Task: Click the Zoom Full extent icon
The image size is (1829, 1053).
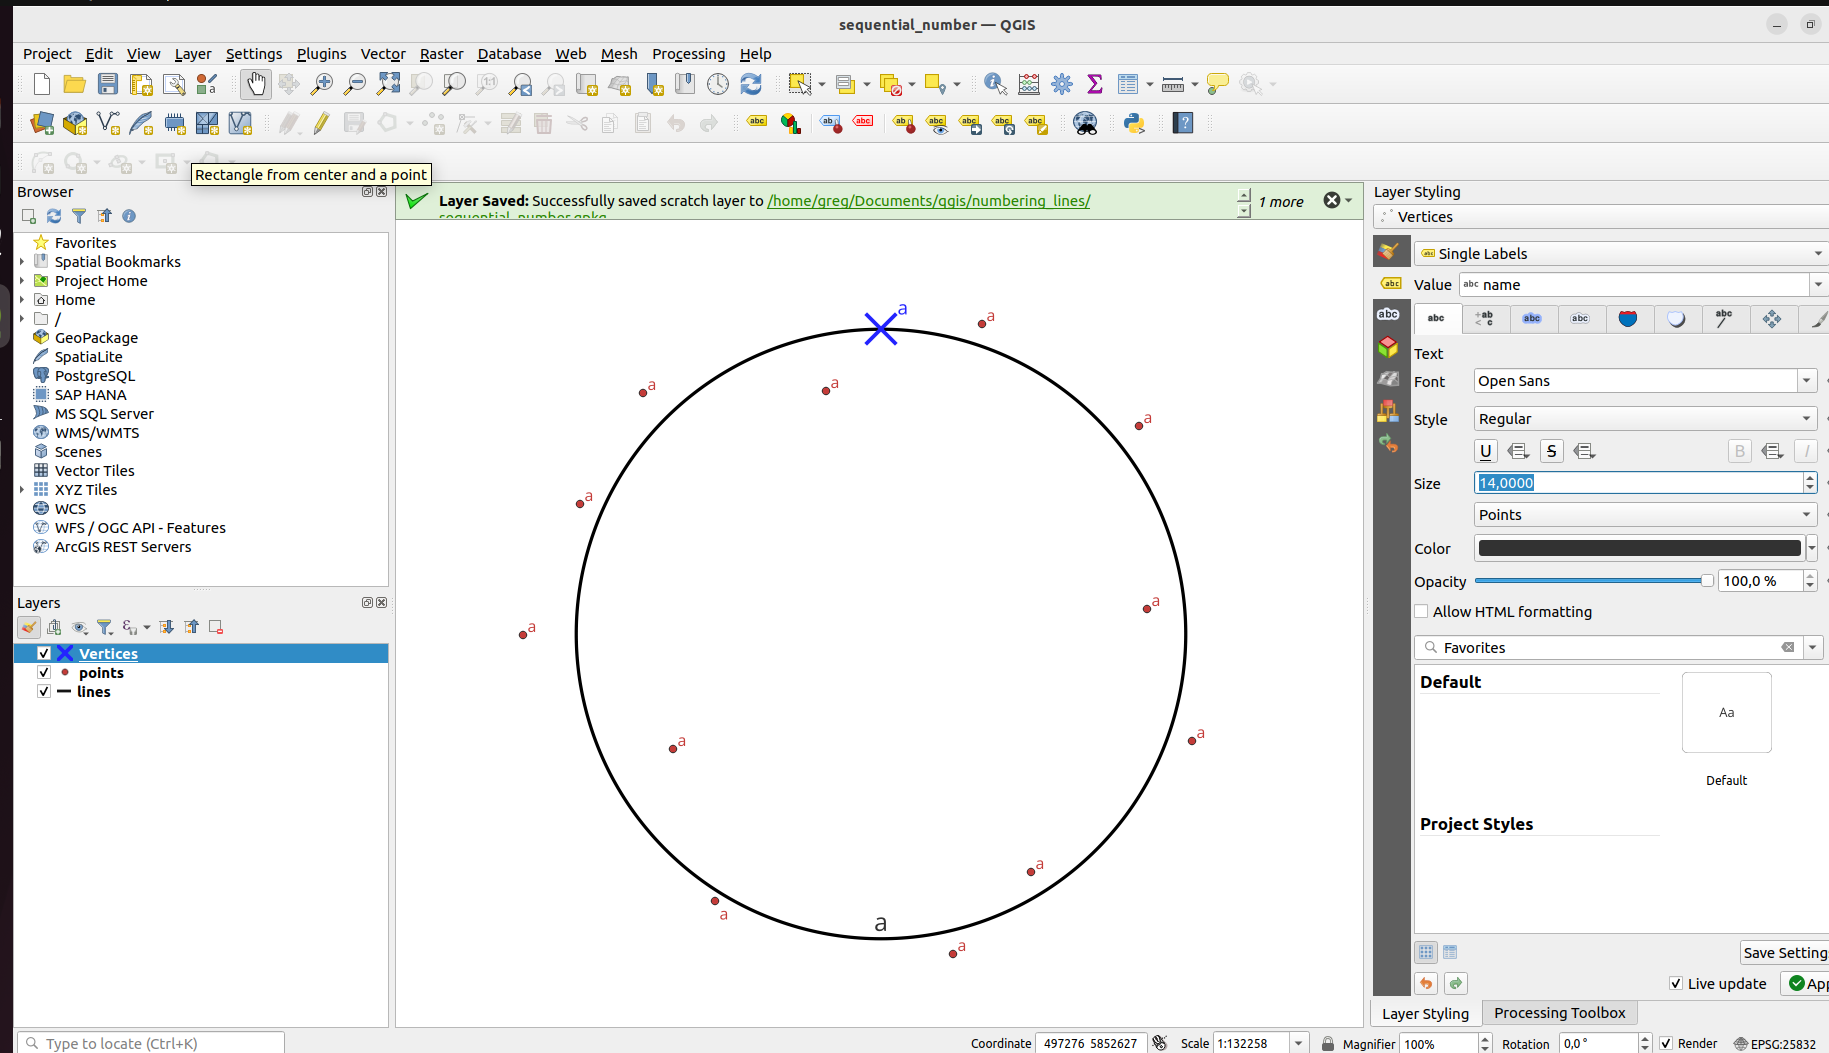Action: coord(388,84)
